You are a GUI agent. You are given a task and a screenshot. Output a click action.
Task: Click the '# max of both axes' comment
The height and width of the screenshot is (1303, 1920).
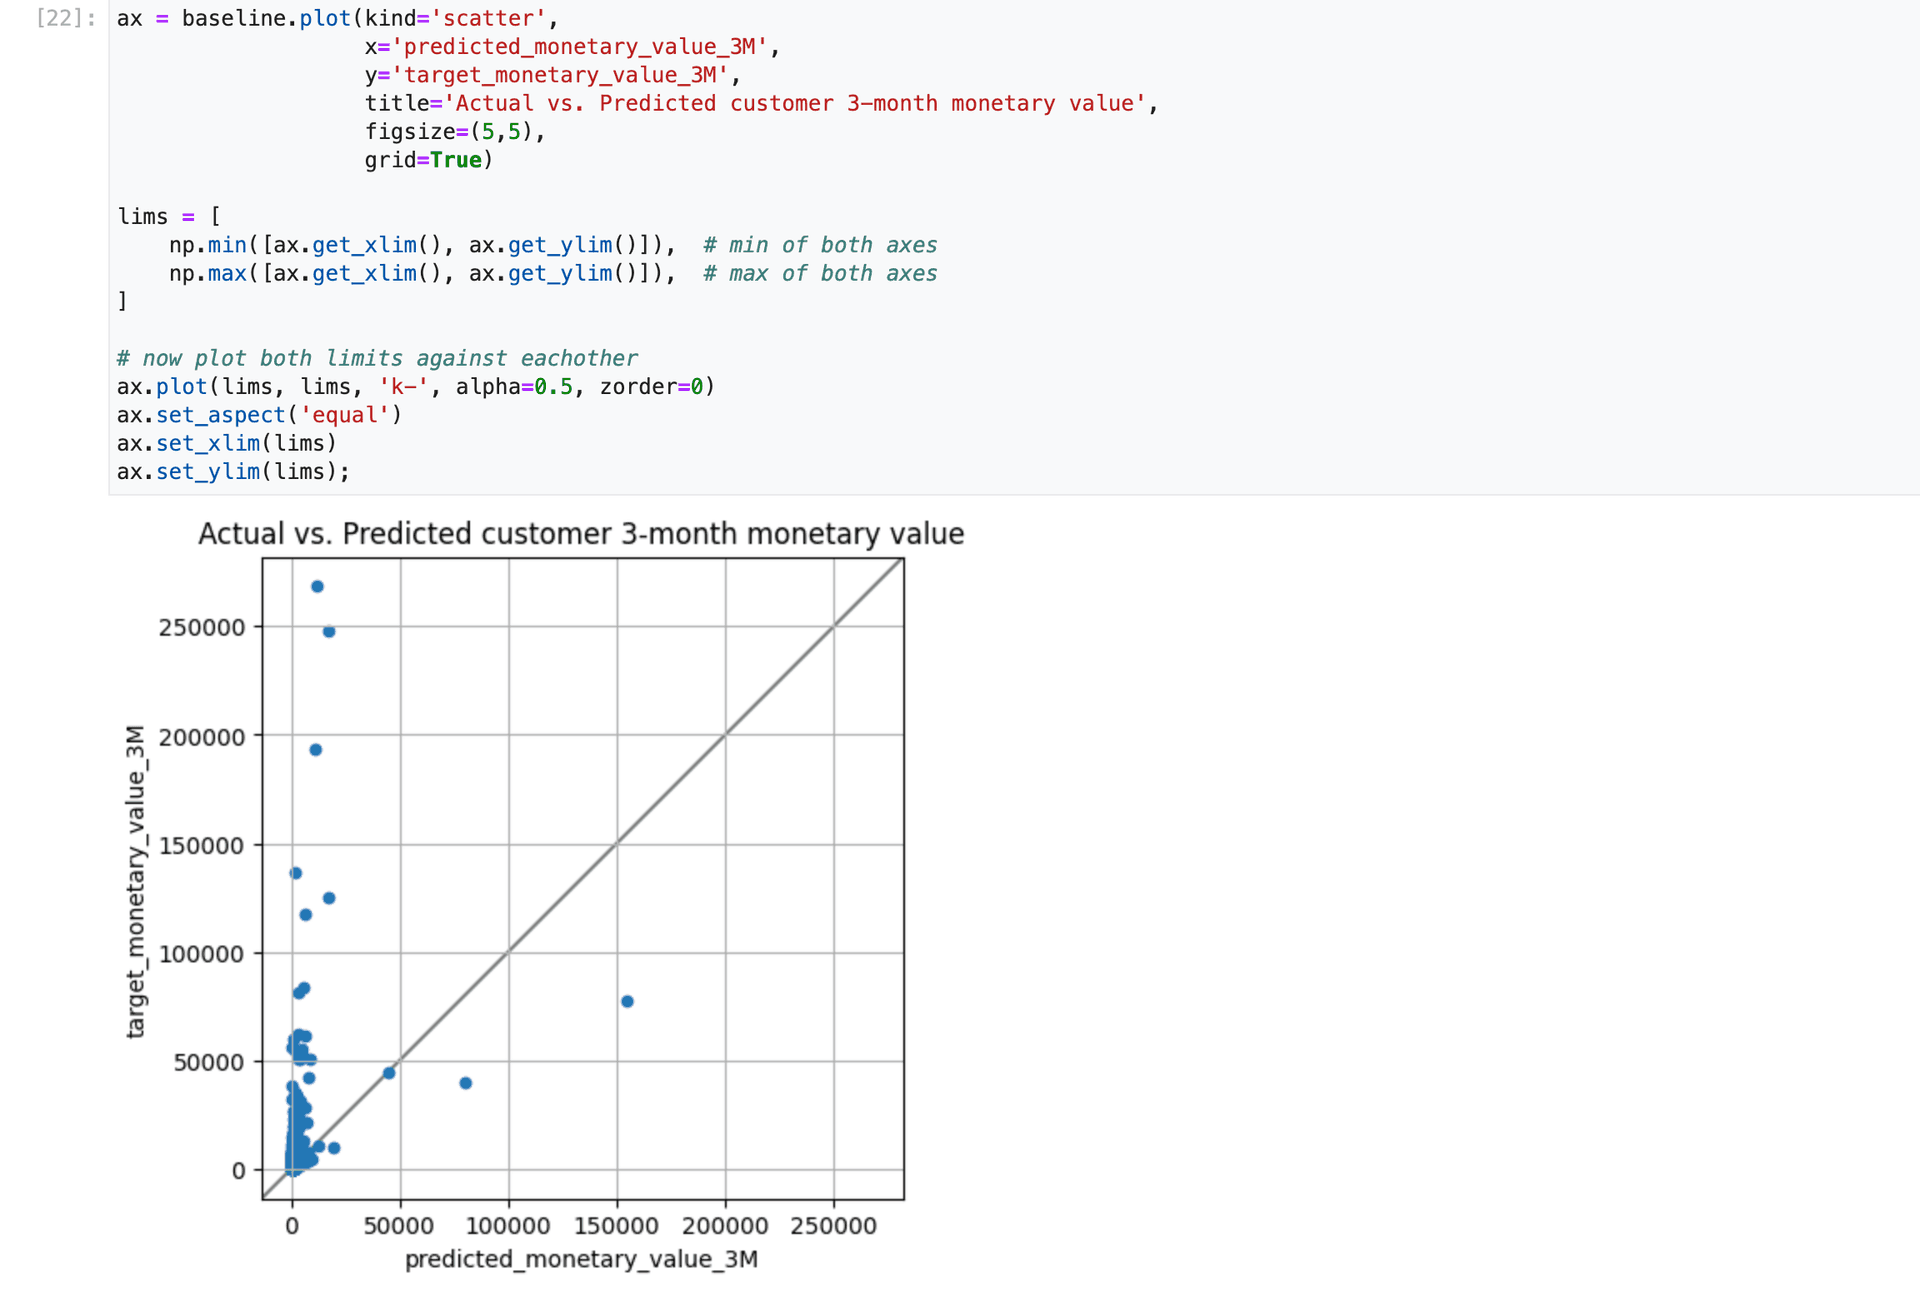[820, 273]
